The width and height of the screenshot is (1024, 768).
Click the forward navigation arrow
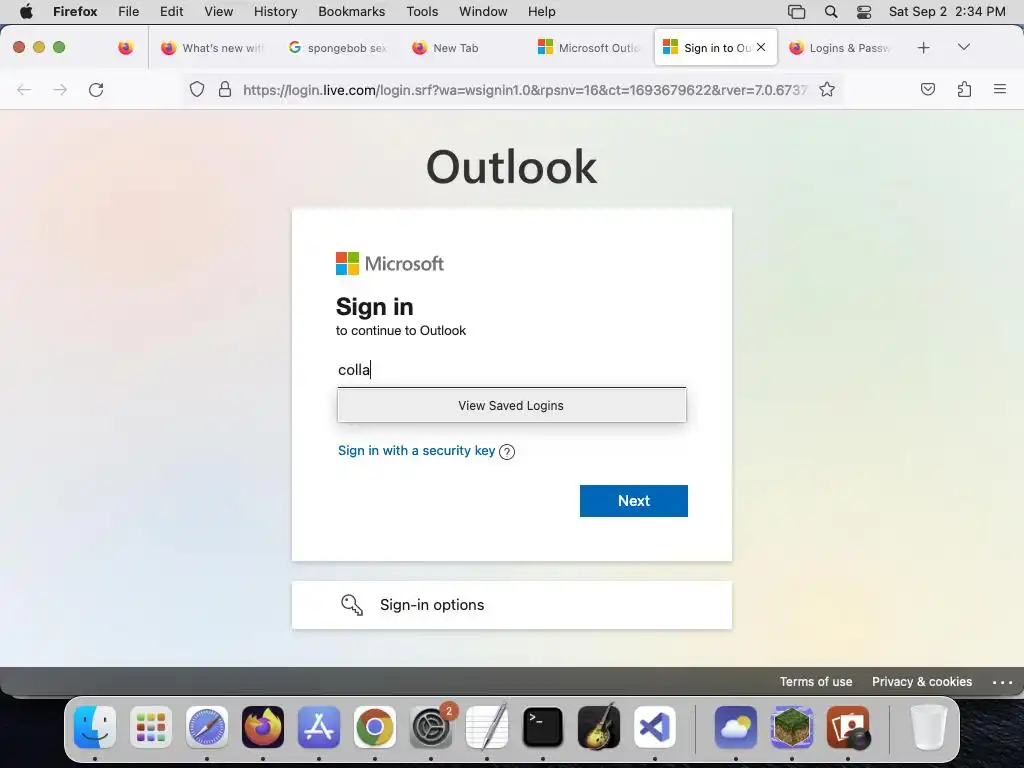[60, 89]
